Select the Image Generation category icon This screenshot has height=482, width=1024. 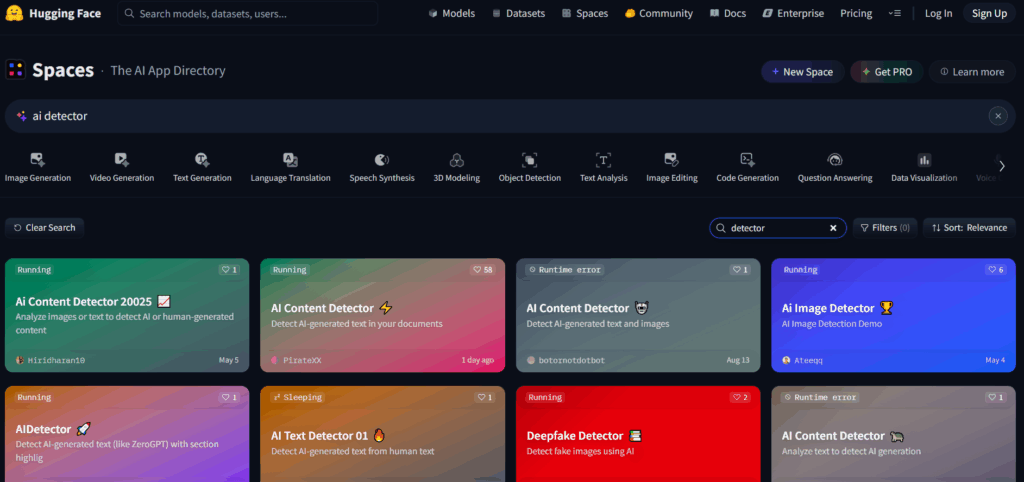pos(38,160)
